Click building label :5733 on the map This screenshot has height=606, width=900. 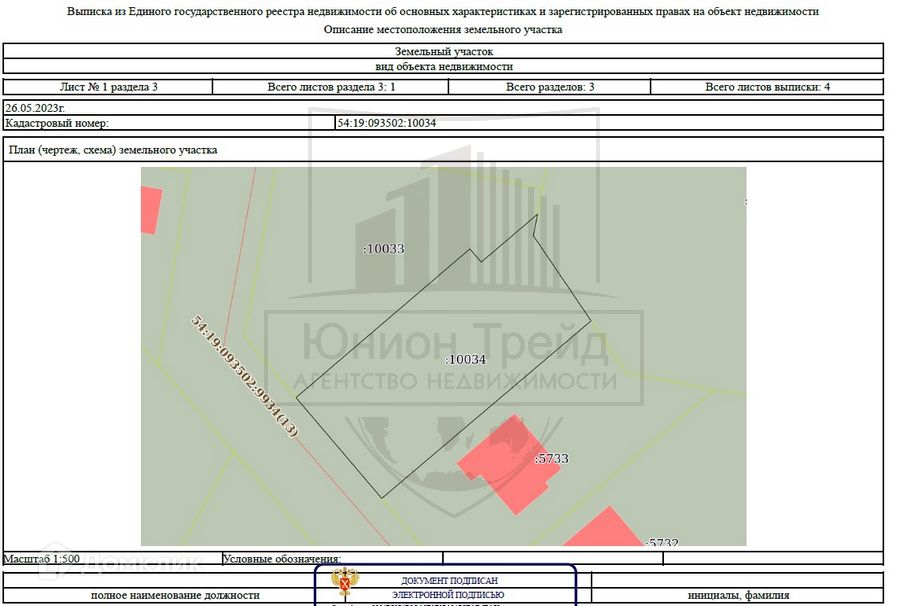552,459
